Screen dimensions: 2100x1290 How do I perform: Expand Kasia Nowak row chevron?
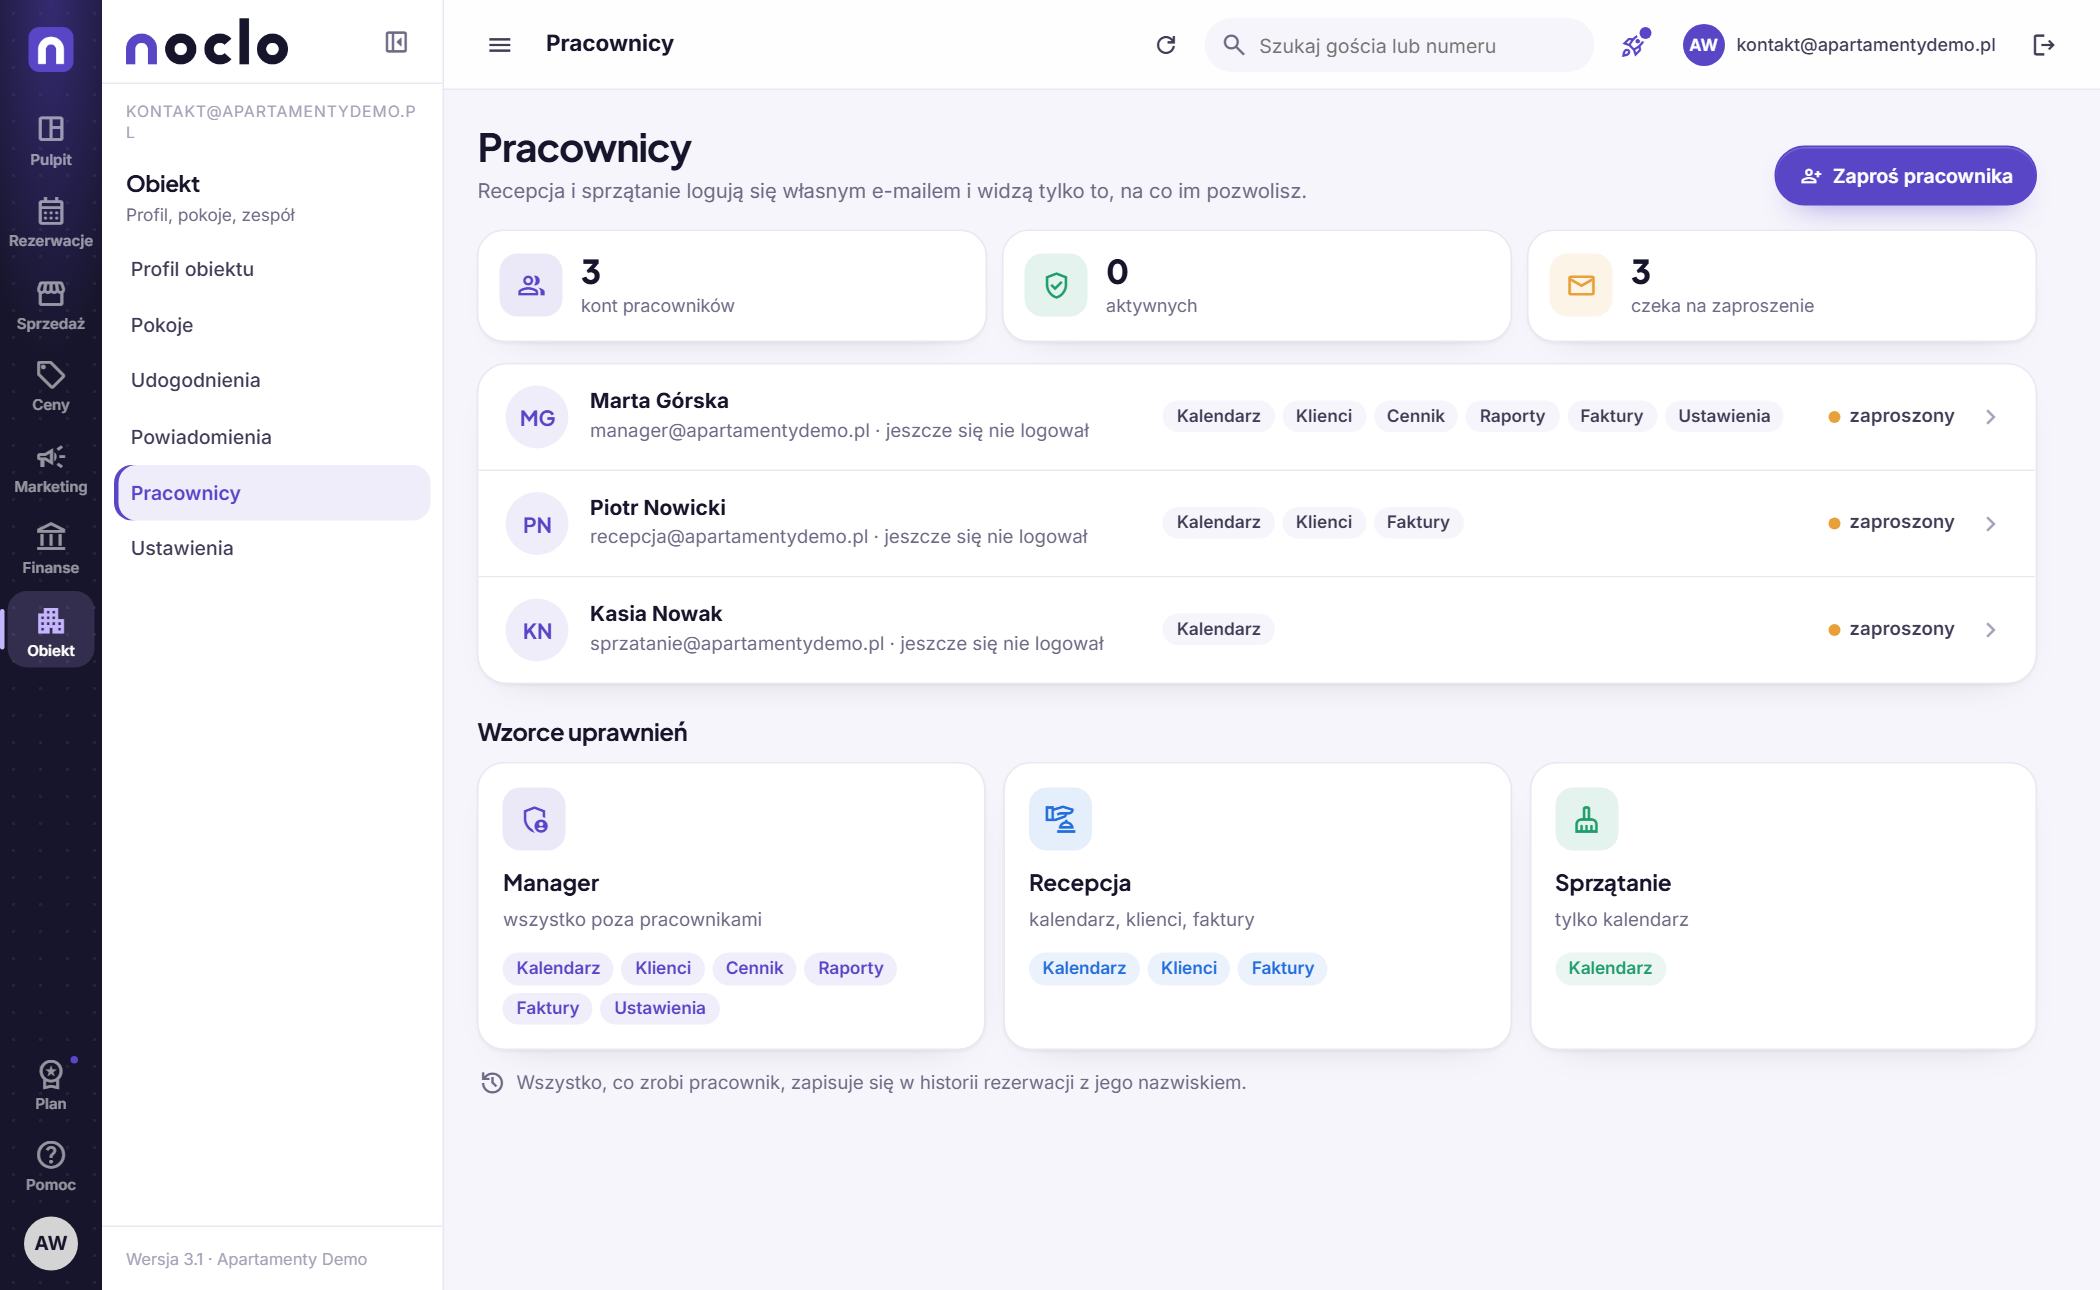pyautogui.click(x=1990, y=630)
